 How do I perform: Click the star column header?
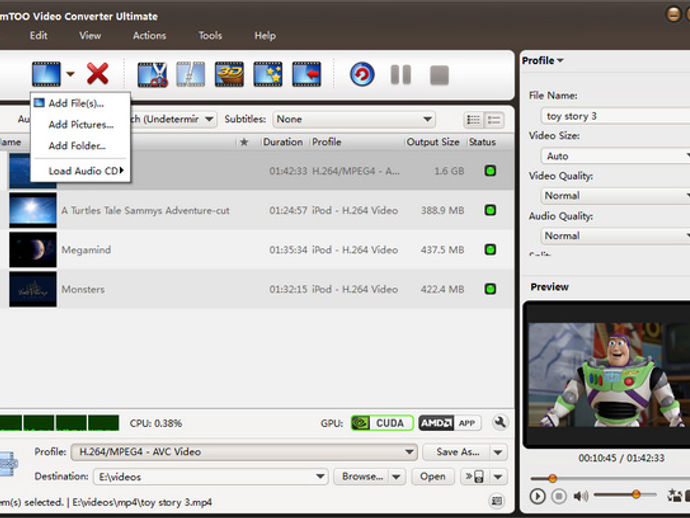244,142
